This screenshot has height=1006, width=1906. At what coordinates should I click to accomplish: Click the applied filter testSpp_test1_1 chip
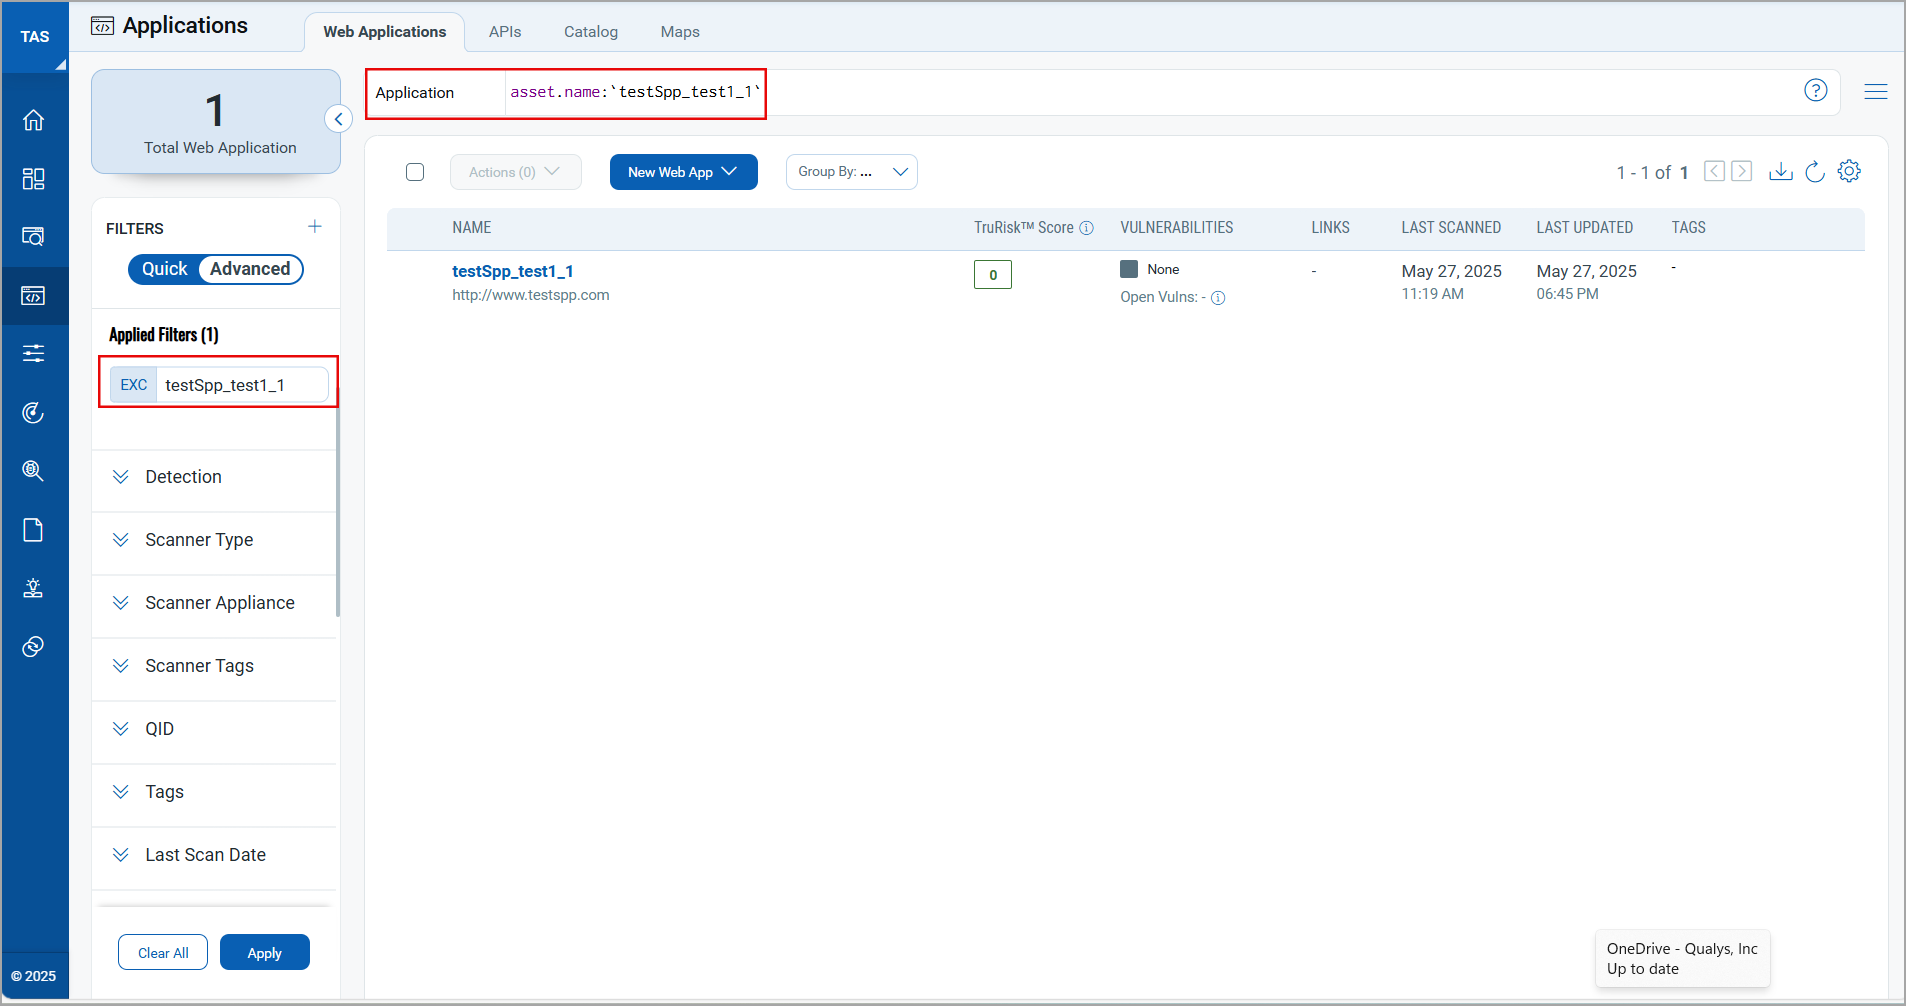coord(219,385)
